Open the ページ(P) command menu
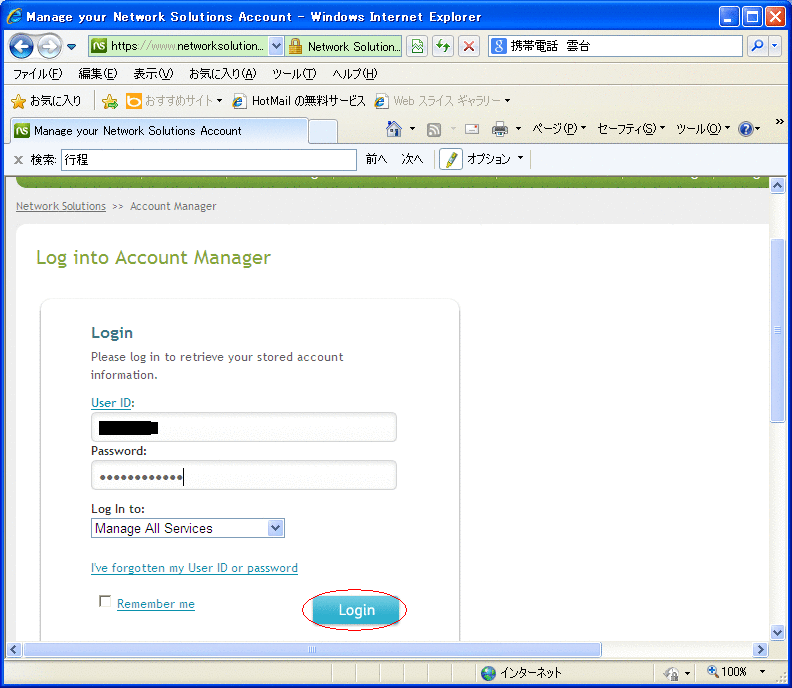Screen dimensions: 792x688 point(559,129)
